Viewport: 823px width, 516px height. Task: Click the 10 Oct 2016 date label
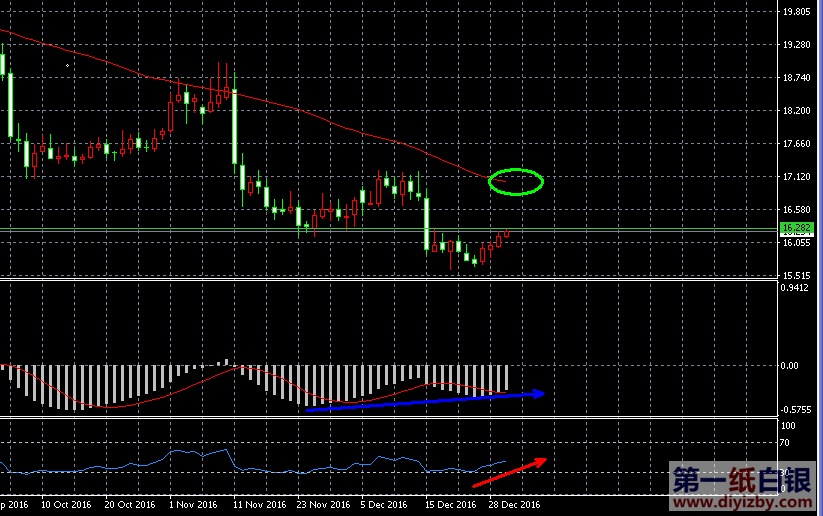click(x=65, y=505)
